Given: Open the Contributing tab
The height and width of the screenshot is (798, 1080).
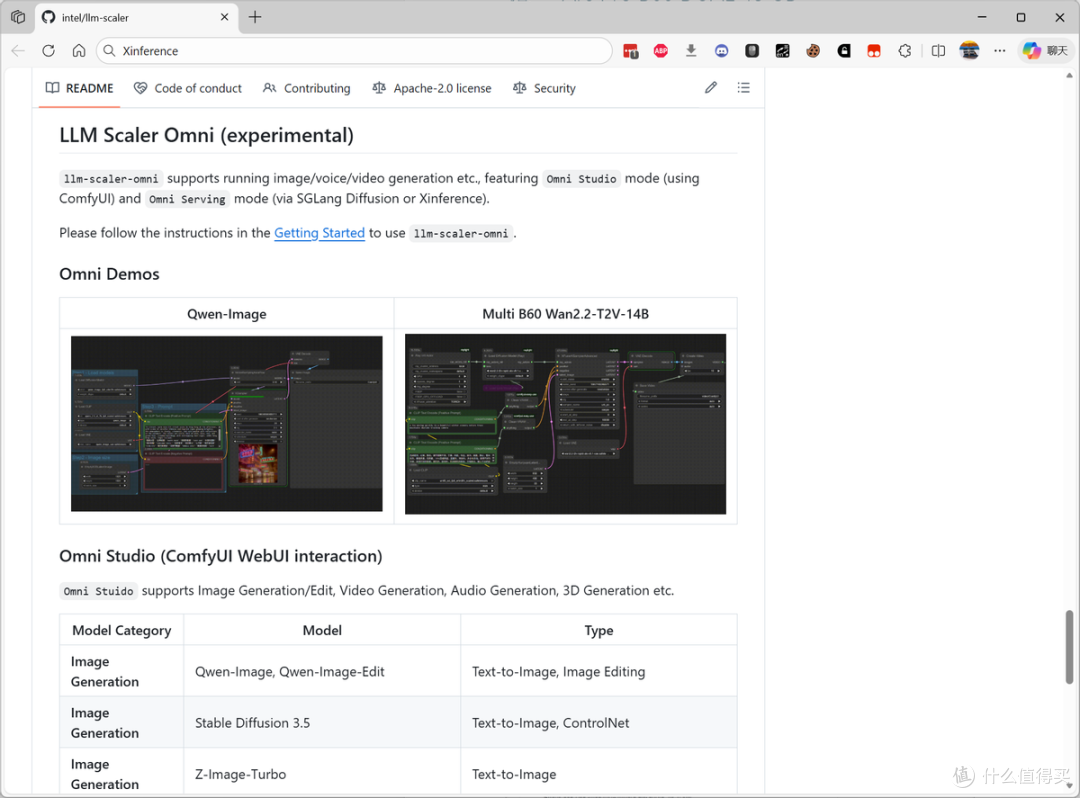Looking at the screenshot, I should click(x=307, y=88).
